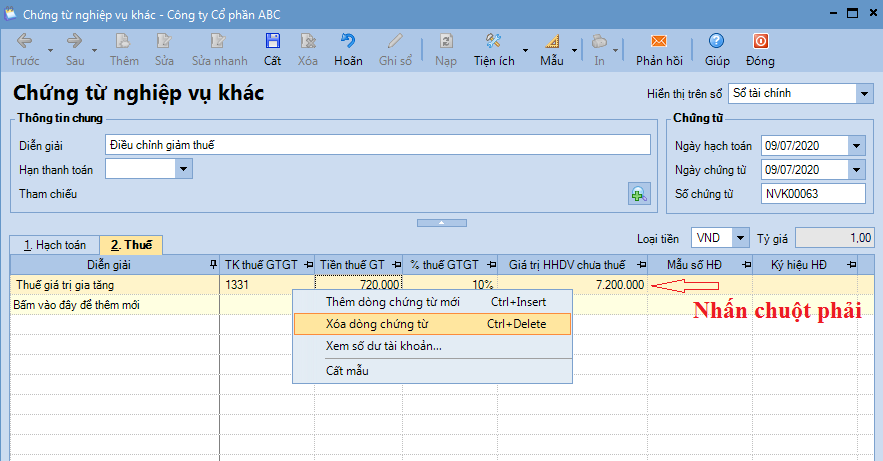Pin the Tiền thuế GT column
This screenshot has height=461, width=883.
[397, 265]
